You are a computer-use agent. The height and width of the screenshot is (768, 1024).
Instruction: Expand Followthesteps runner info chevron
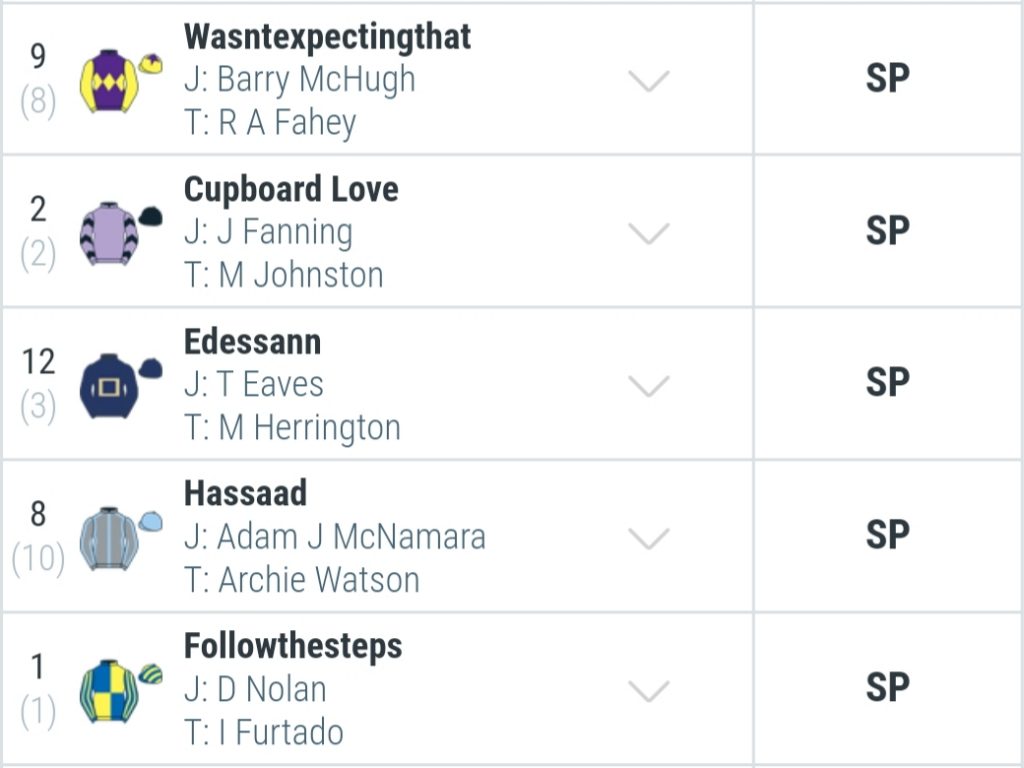648,691
